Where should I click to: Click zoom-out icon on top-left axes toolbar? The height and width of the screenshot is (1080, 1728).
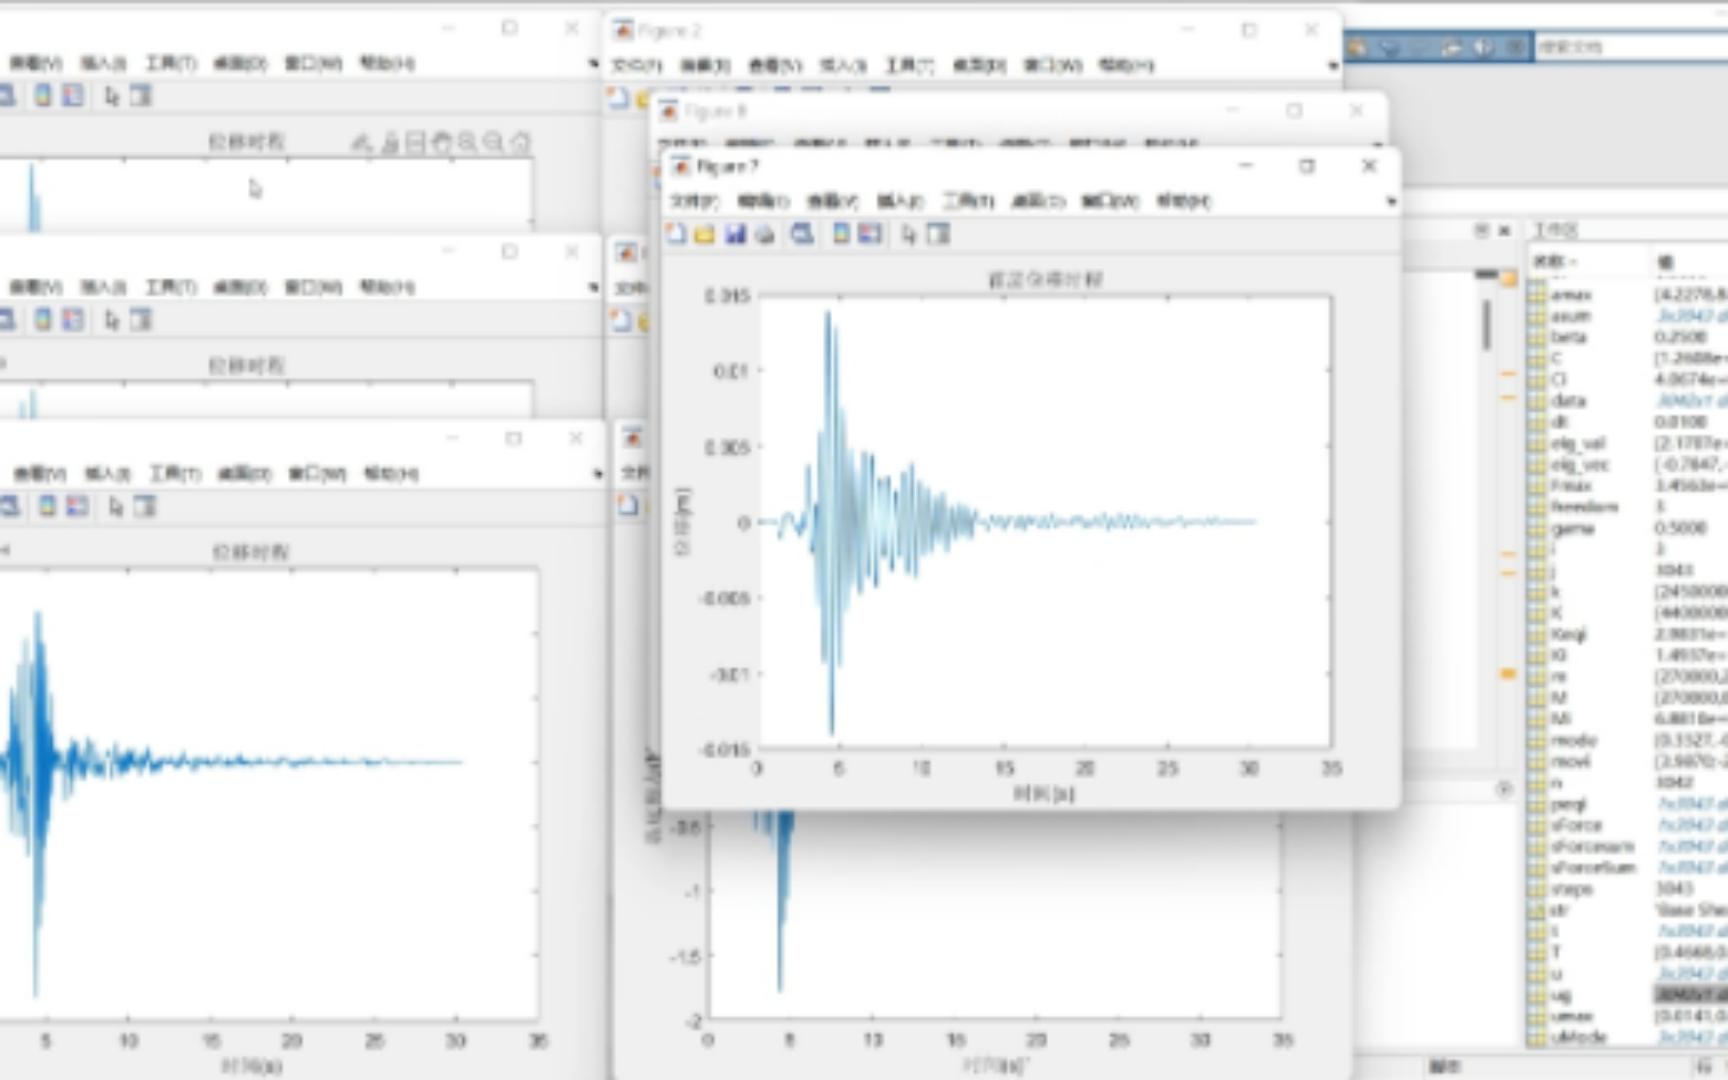[493, 143]
